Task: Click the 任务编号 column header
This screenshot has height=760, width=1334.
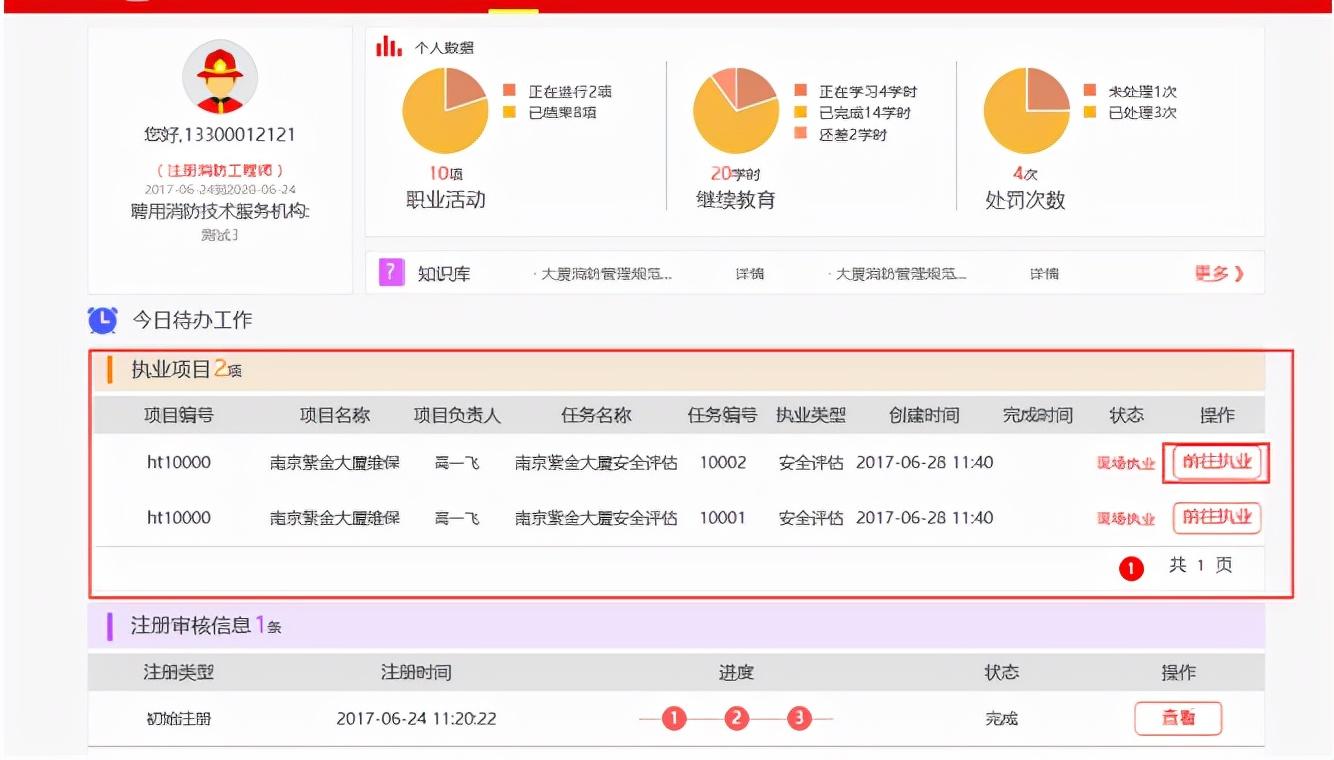Action: [x=722, y=415]
